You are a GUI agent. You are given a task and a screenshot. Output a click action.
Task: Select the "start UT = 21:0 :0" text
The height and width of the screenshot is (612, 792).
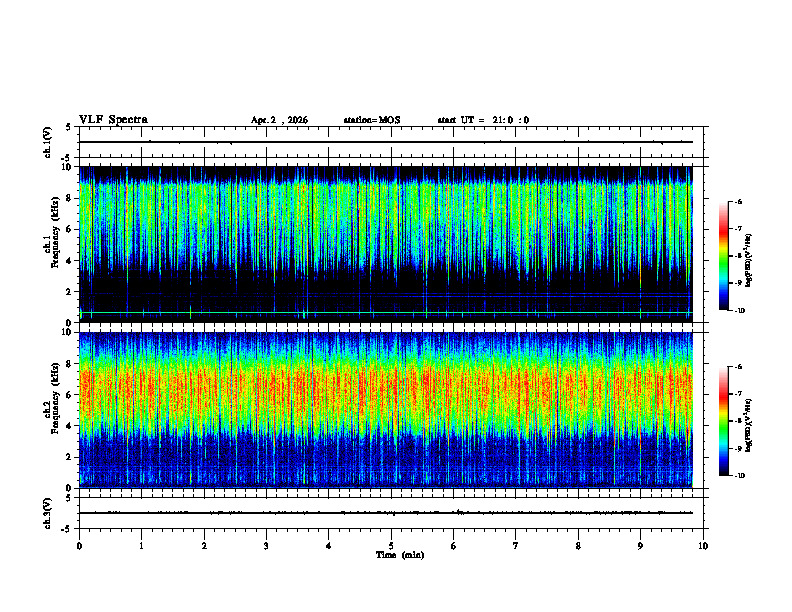[x=483, y=120]
